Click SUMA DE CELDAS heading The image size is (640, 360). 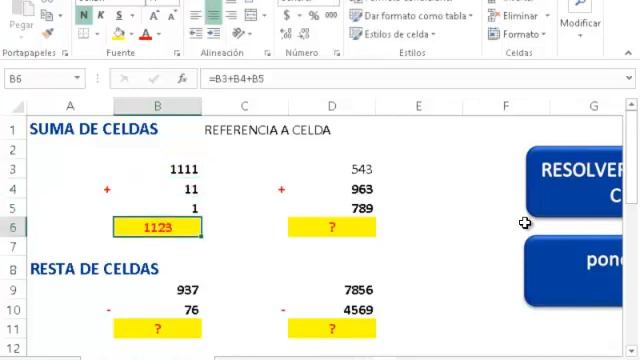tap(94, 129)
